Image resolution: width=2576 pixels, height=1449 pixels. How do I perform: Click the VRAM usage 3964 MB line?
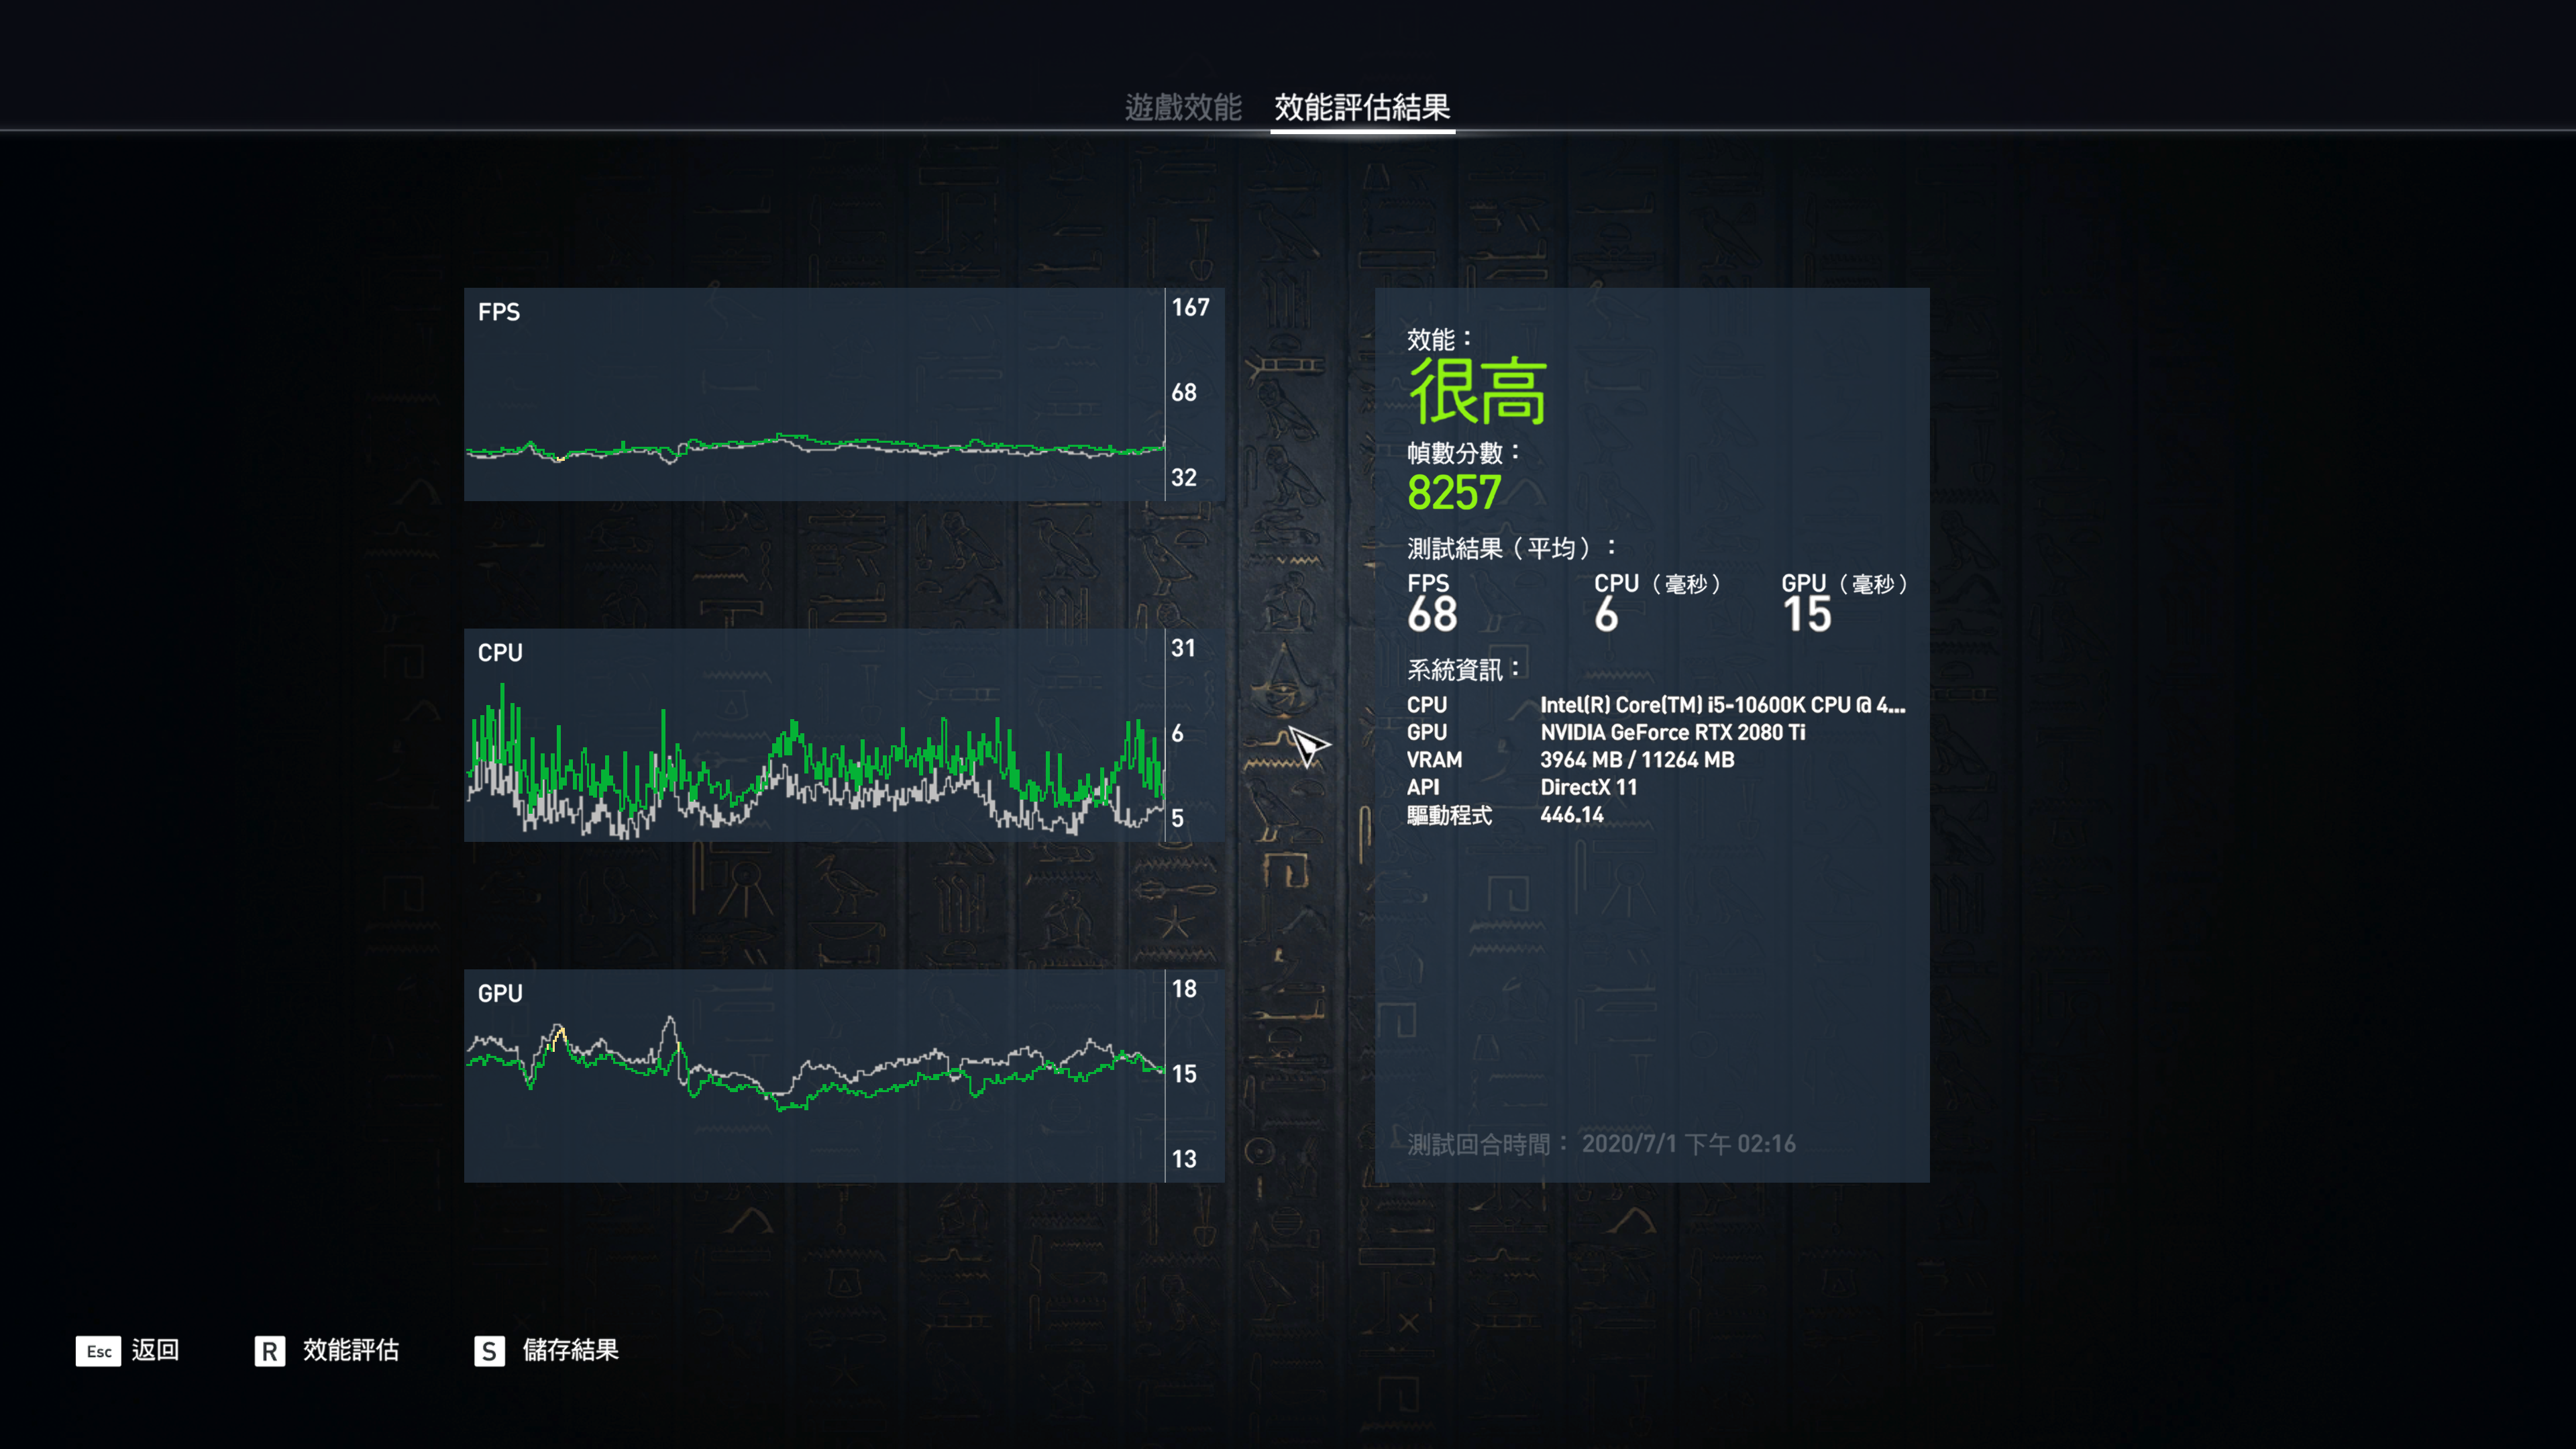(1637, 760)
